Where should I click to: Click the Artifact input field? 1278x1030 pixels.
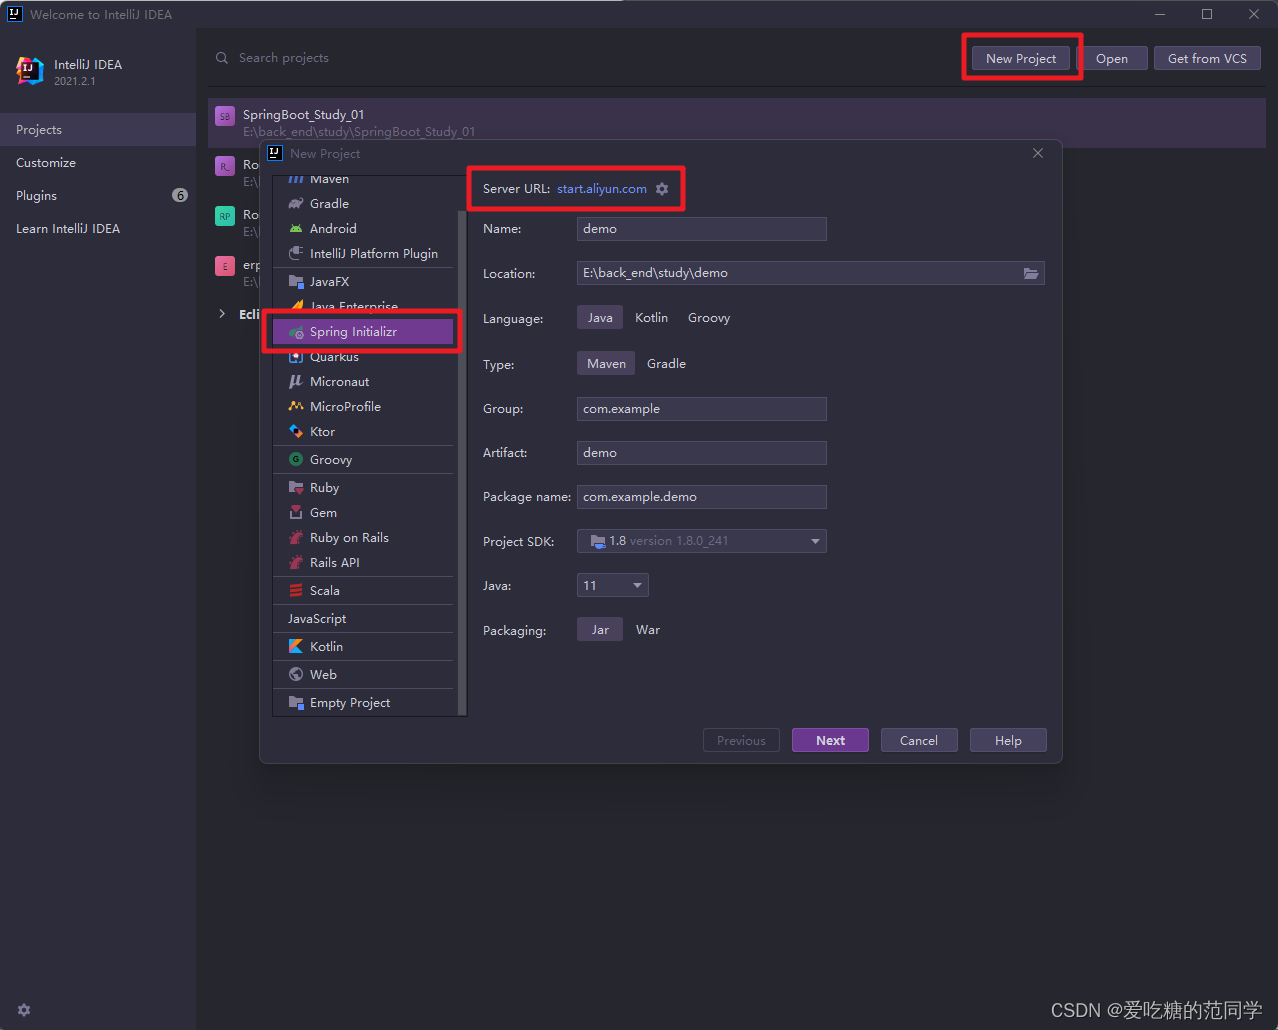coord(702,453)
